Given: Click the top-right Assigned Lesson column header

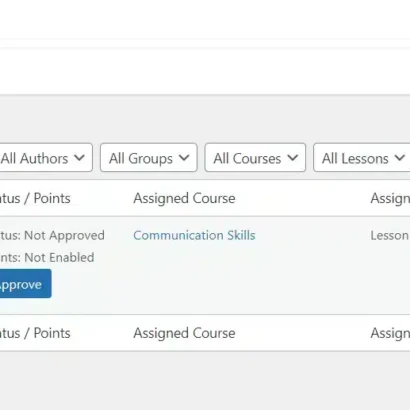Looking at the screenshot, I should [x=390, y=198].
